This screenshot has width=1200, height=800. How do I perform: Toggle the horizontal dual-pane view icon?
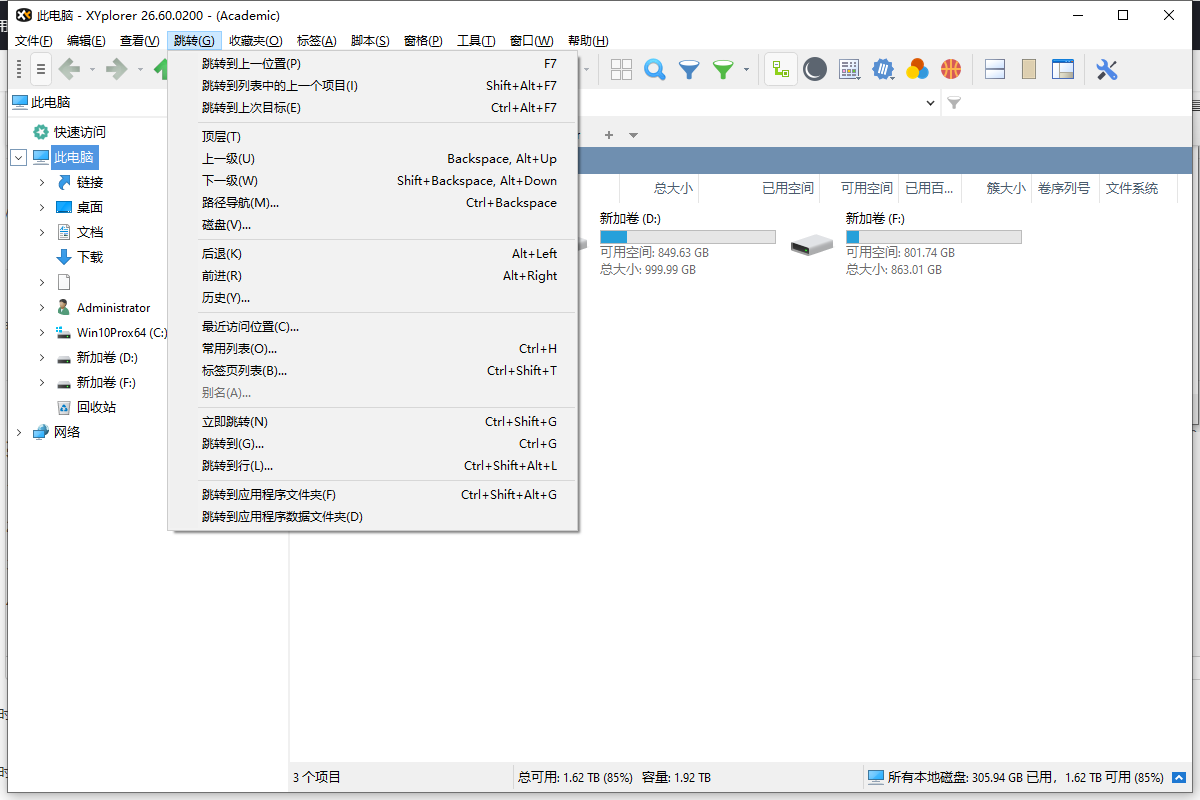994,69
